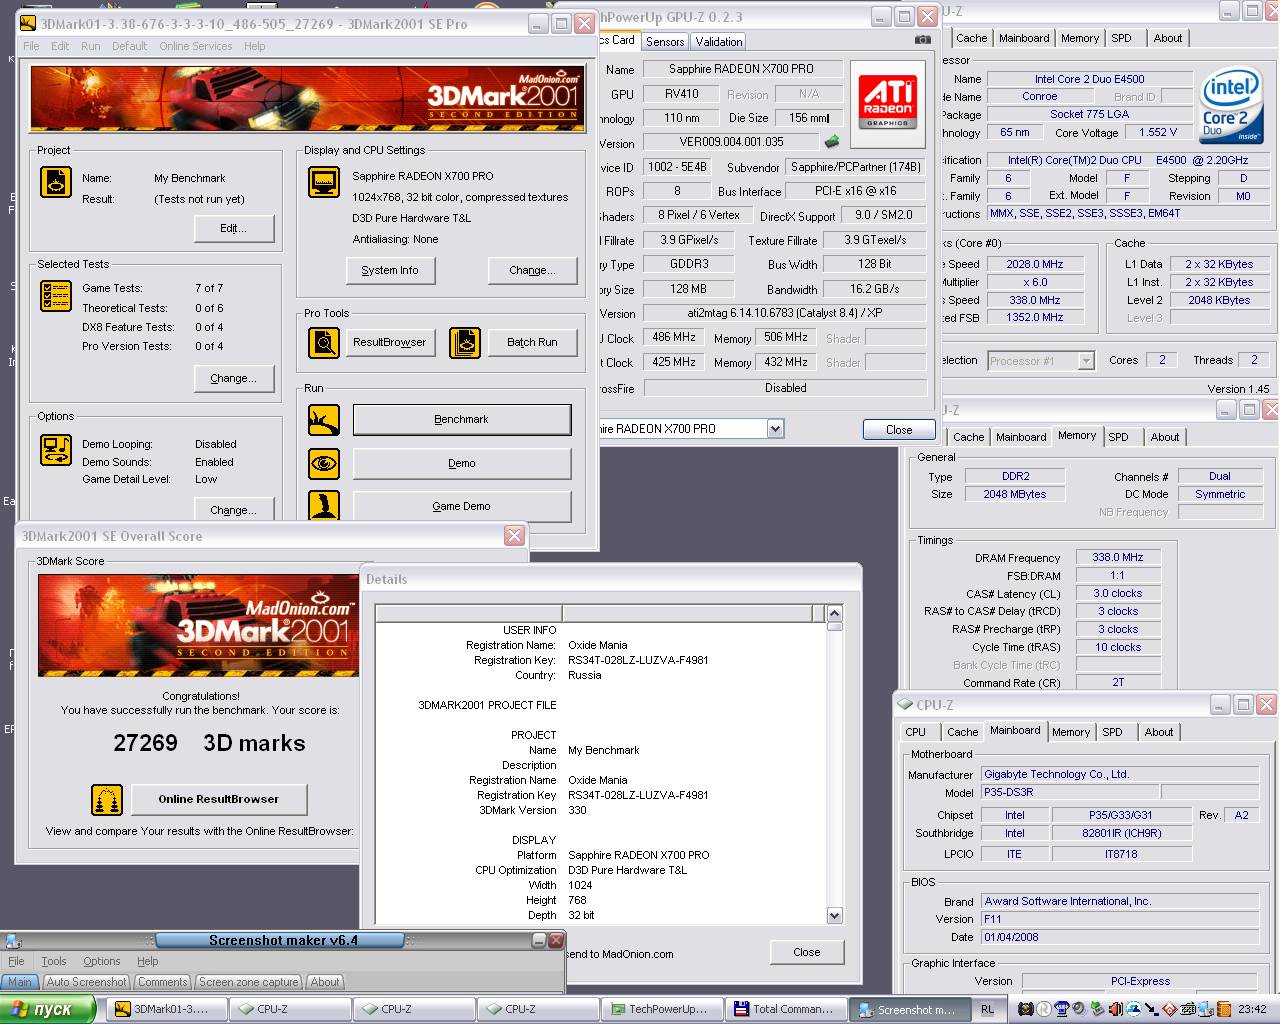This screenshot has height=1024, width=1280.
Task: Open the File menu in 3DMark2001
Action: 31,46
